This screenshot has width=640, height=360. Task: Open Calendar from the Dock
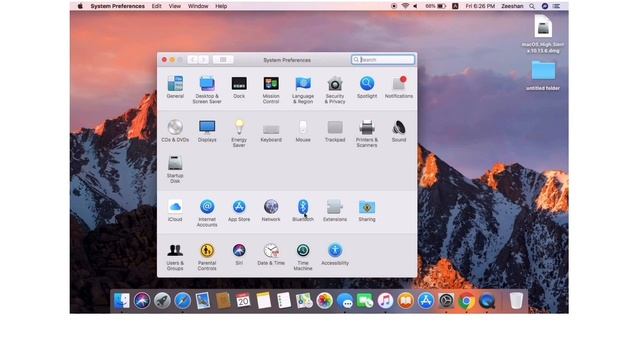pyautogui.click(x=243, y=301)
